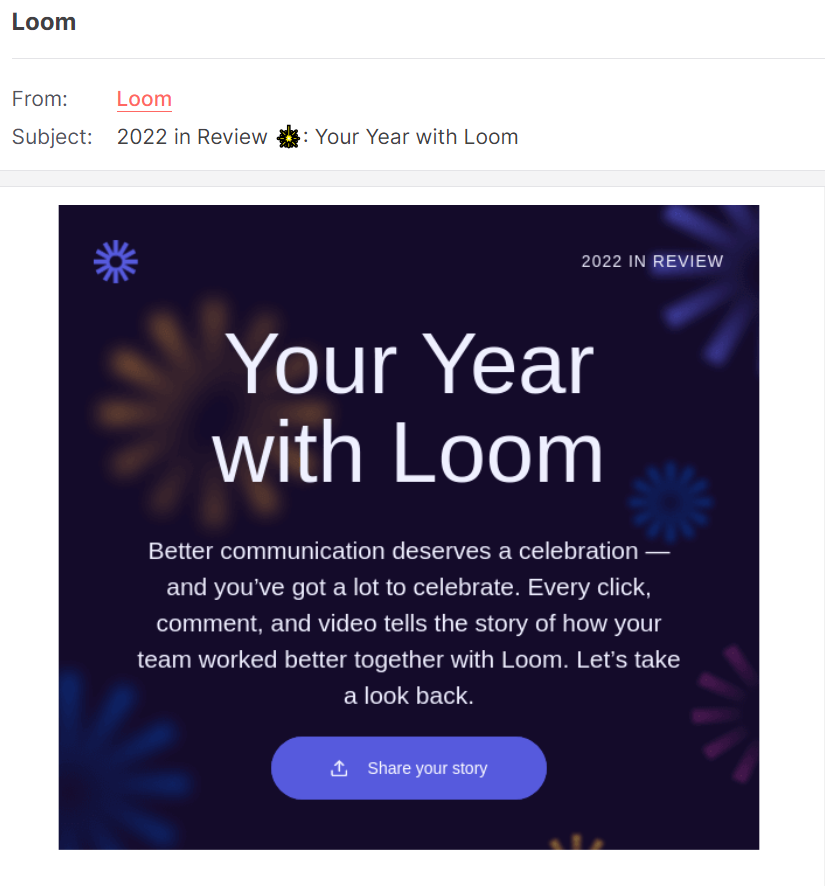Select the "2022 IN REVIEW" banner label
Screen dimensions: 825x886
coord(652,261)
